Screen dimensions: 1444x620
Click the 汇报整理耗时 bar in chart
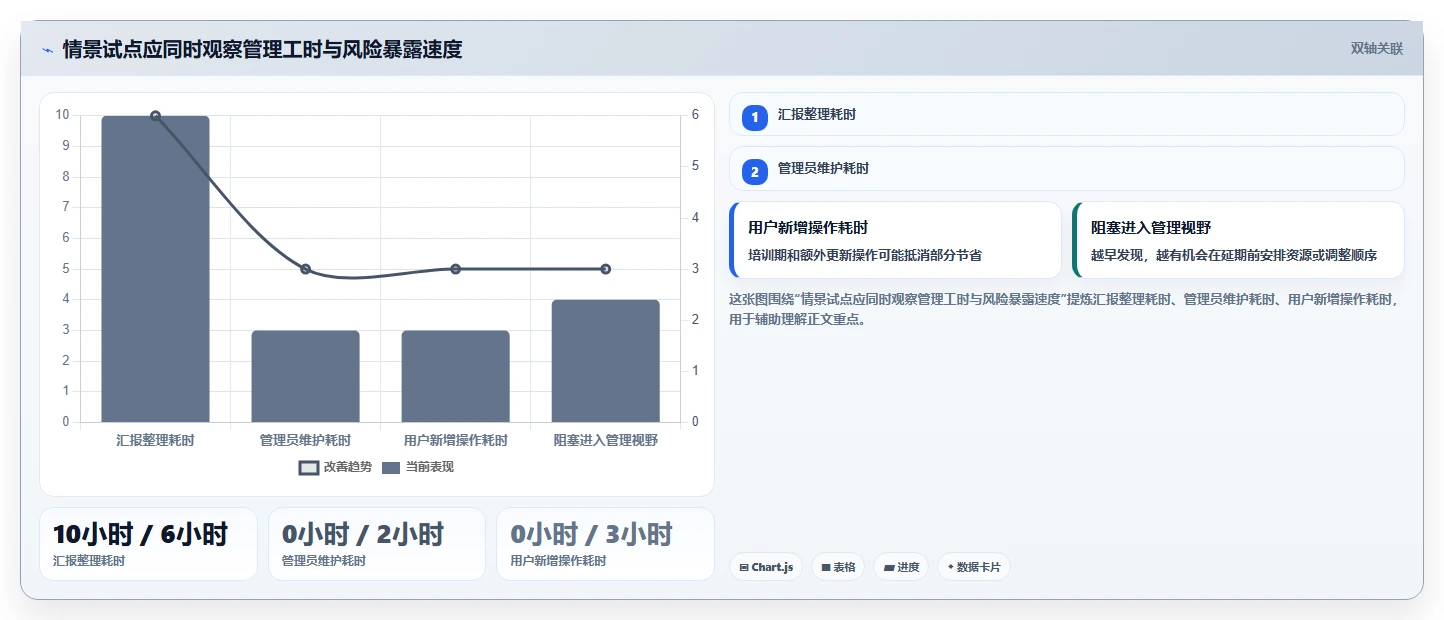point(155,269)
